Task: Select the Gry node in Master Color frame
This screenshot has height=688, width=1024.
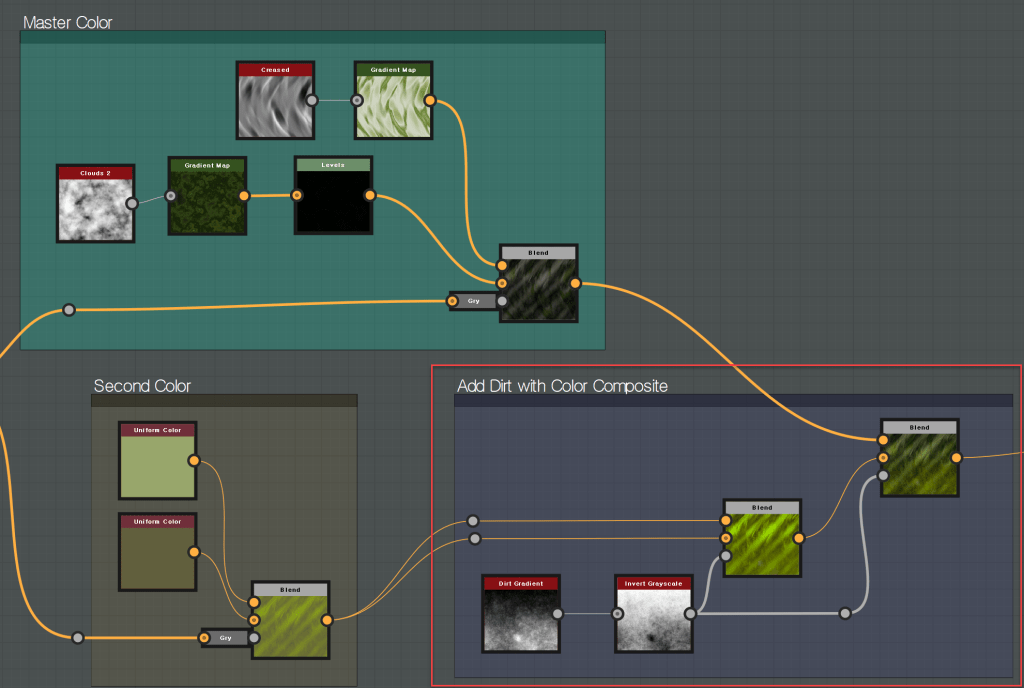Action: pos(474,300)
